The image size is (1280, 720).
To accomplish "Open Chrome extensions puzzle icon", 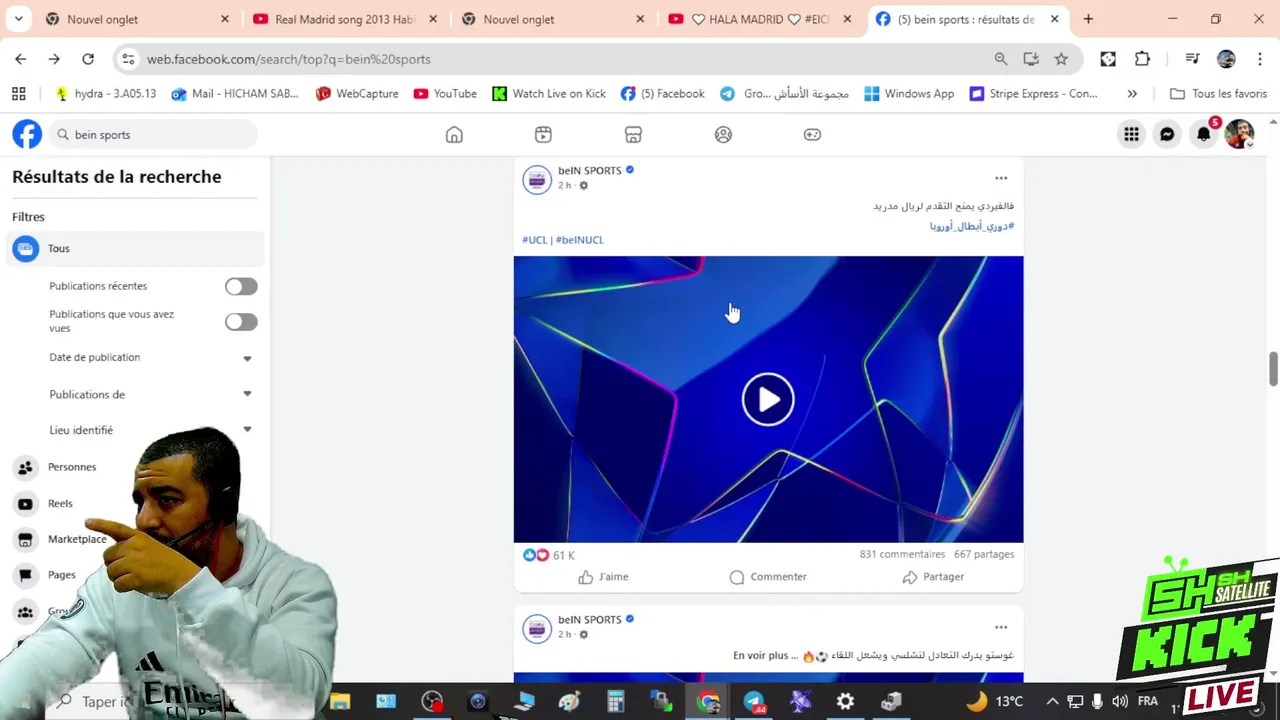I will [x=1142, y=59].
